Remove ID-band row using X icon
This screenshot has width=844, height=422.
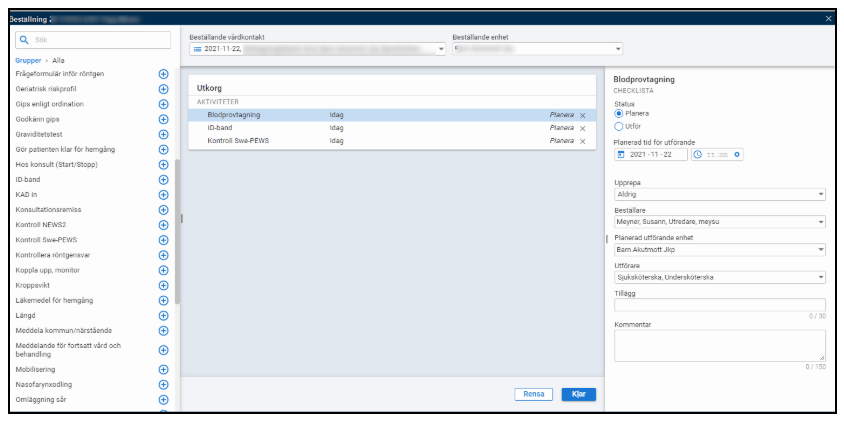click(x=583, y=128)
